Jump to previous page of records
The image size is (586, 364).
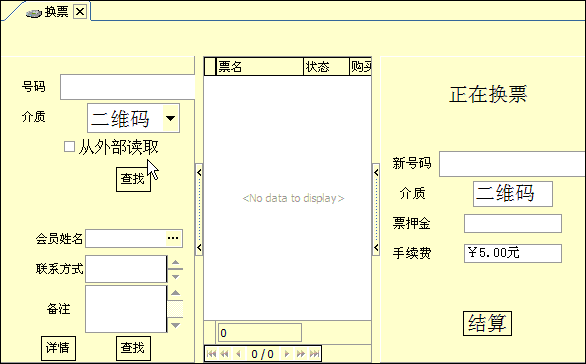point(224,354)
